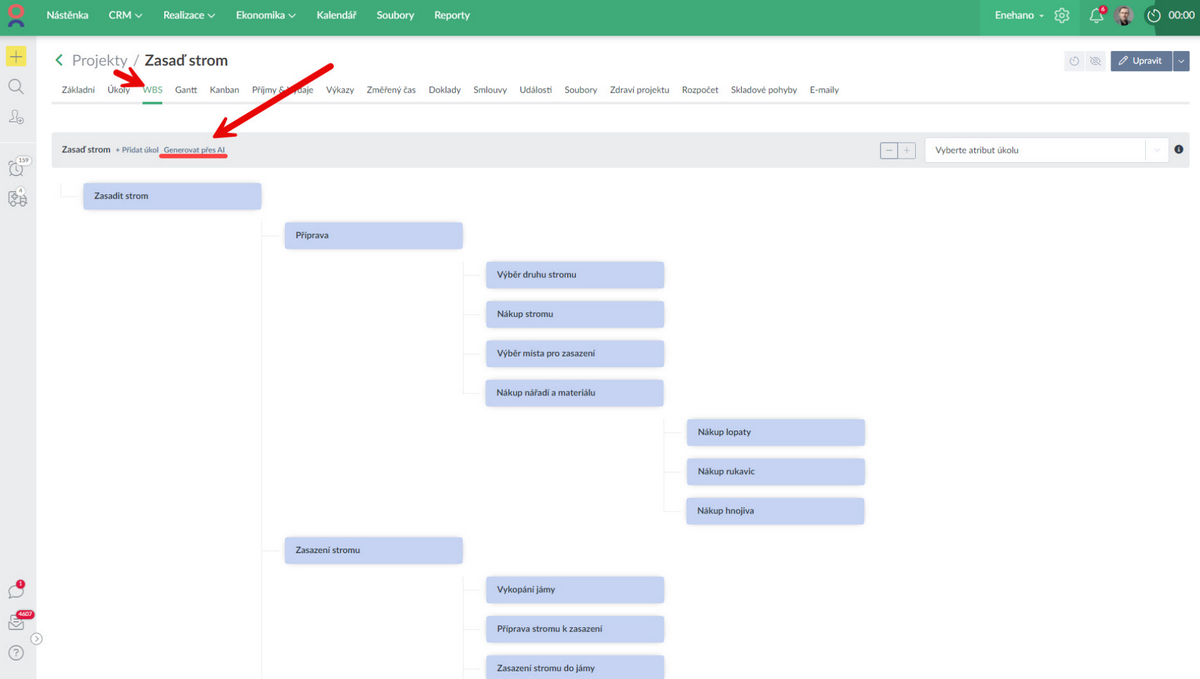Open the Ekonomika menu
This screenshot has height=679, width=1200.
point(266,16)
